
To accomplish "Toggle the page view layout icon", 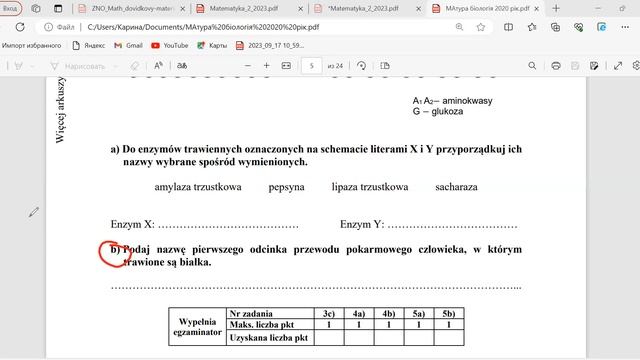I will click(x=385, y=66).
